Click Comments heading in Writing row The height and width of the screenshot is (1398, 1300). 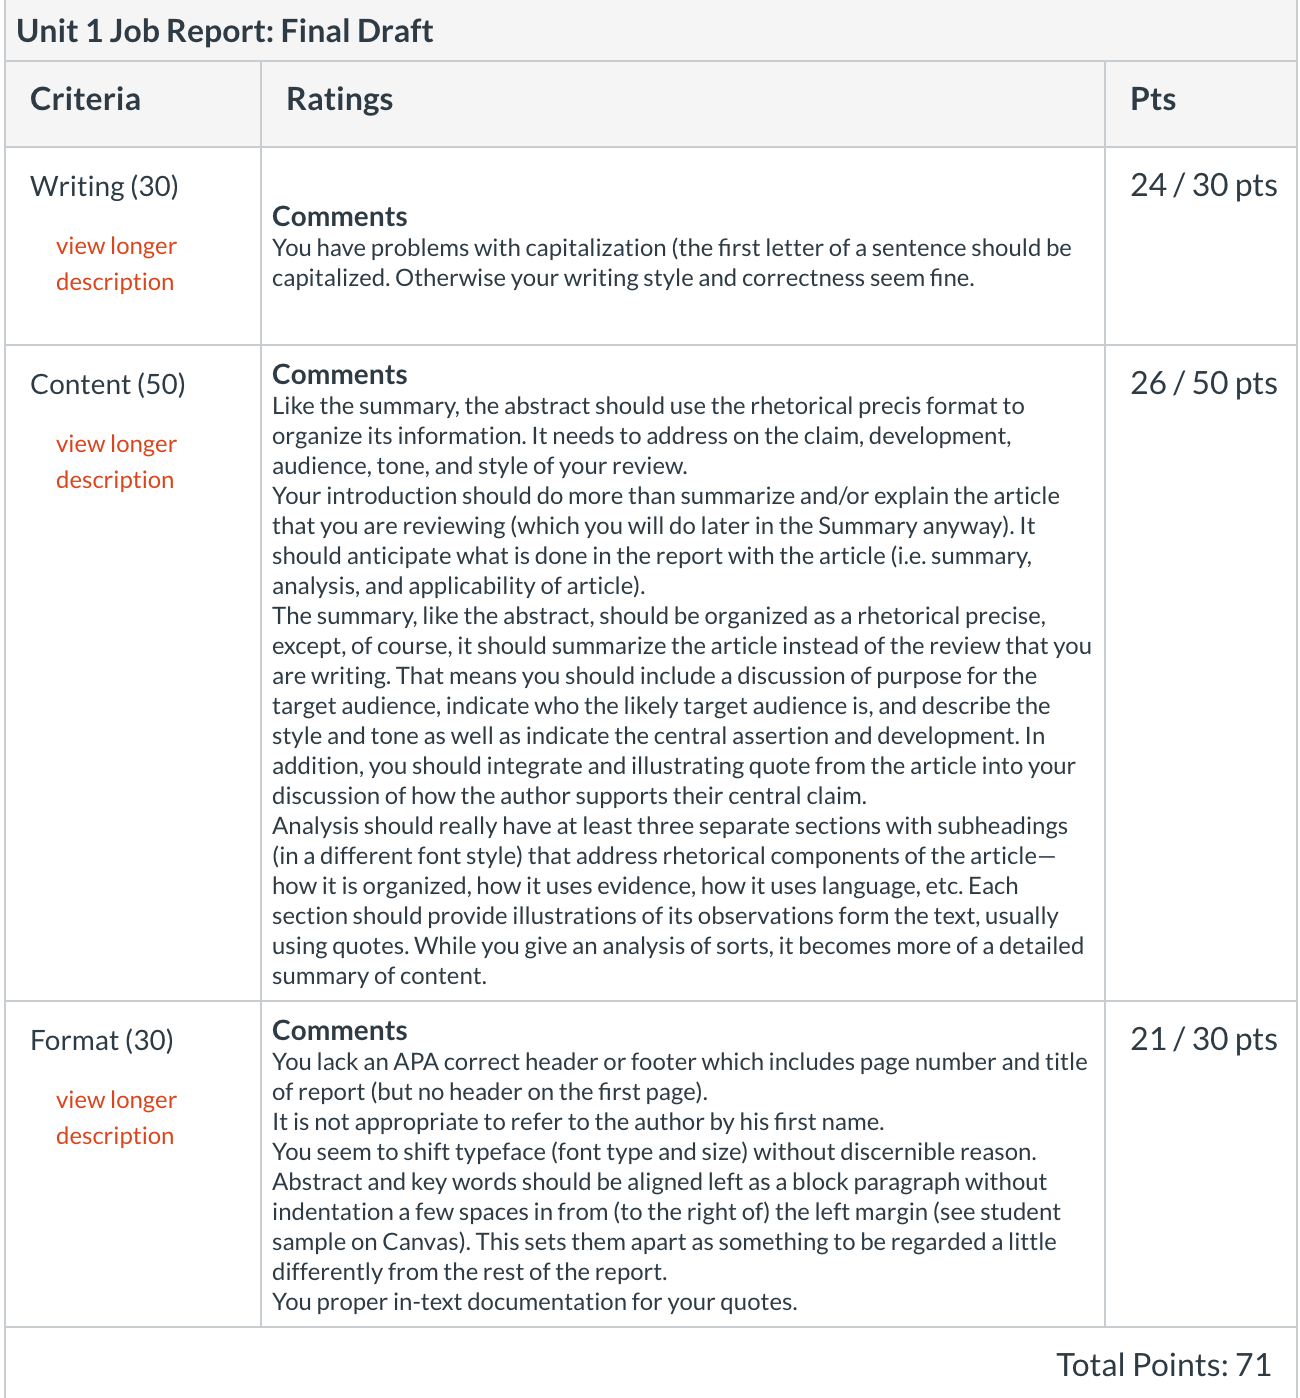point(340,216)
